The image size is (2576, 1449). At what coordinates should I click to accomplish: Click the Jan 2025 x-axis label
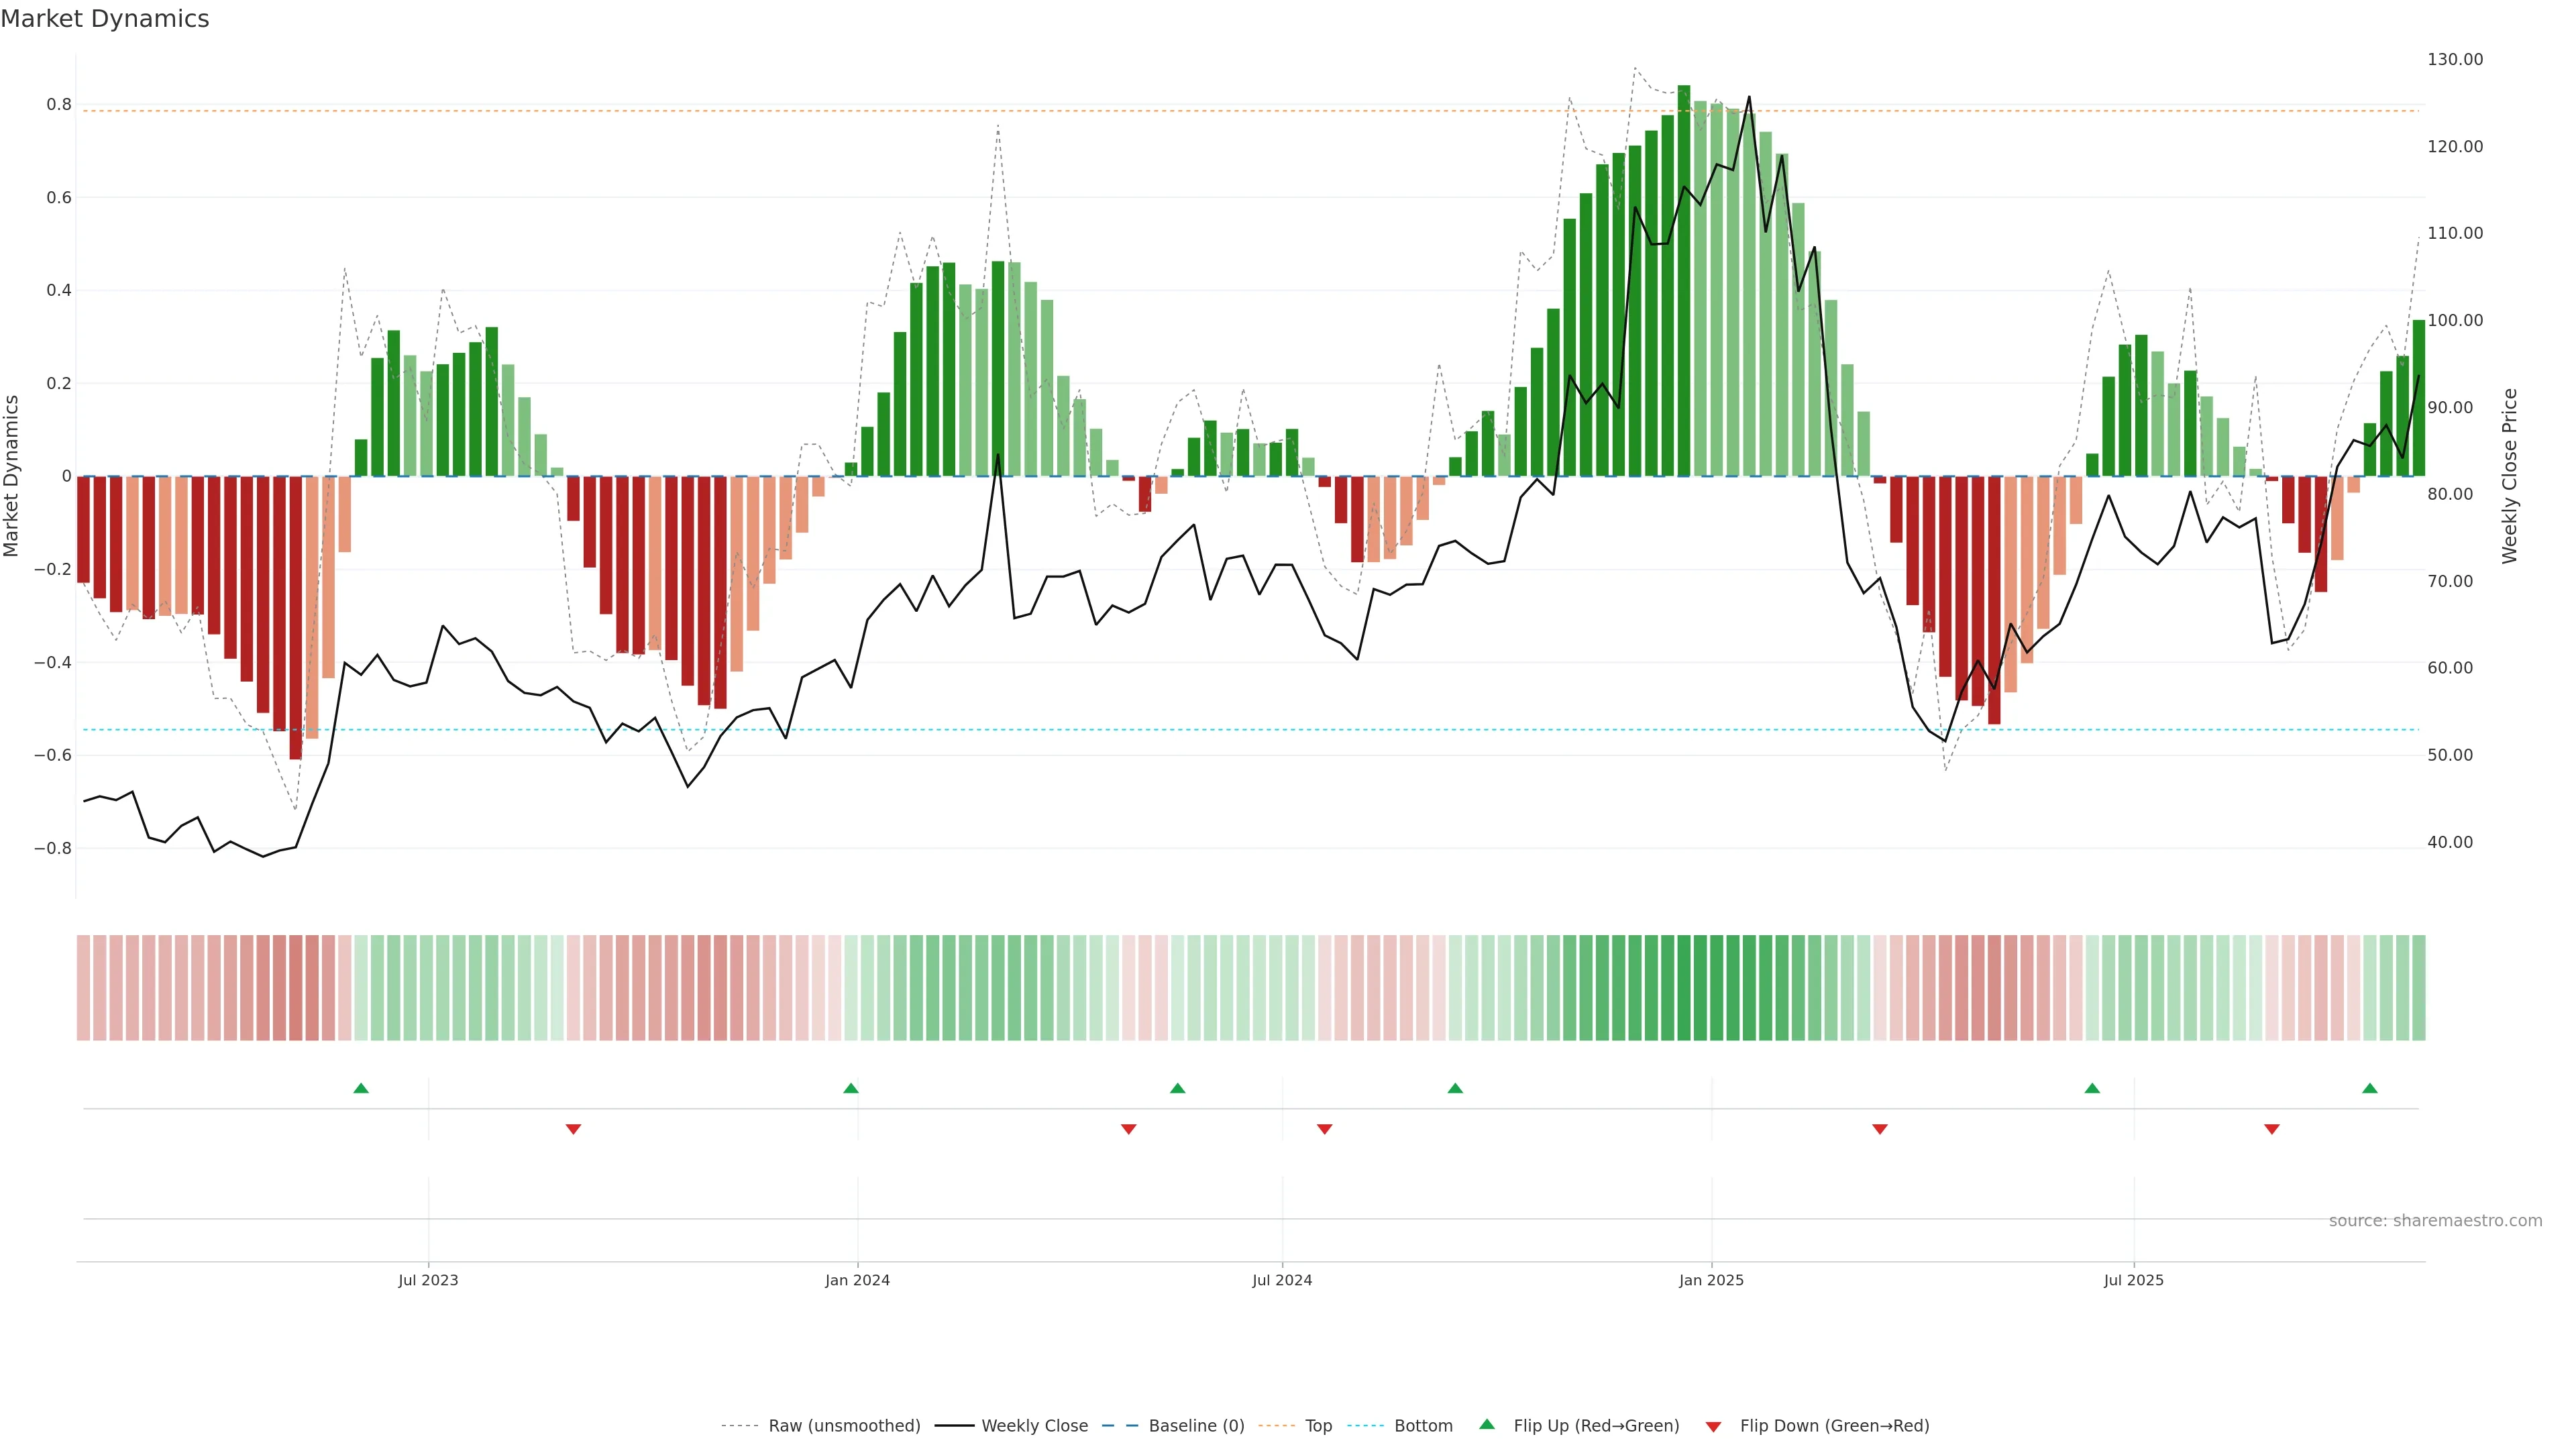point(1711,1280)
